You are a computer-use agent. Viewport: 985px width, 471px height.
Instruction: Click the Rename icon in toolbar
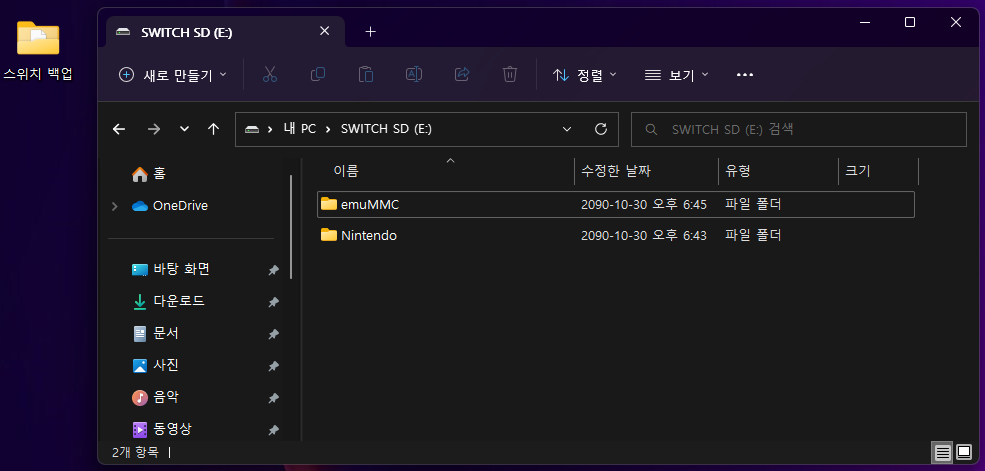(413, 75)
